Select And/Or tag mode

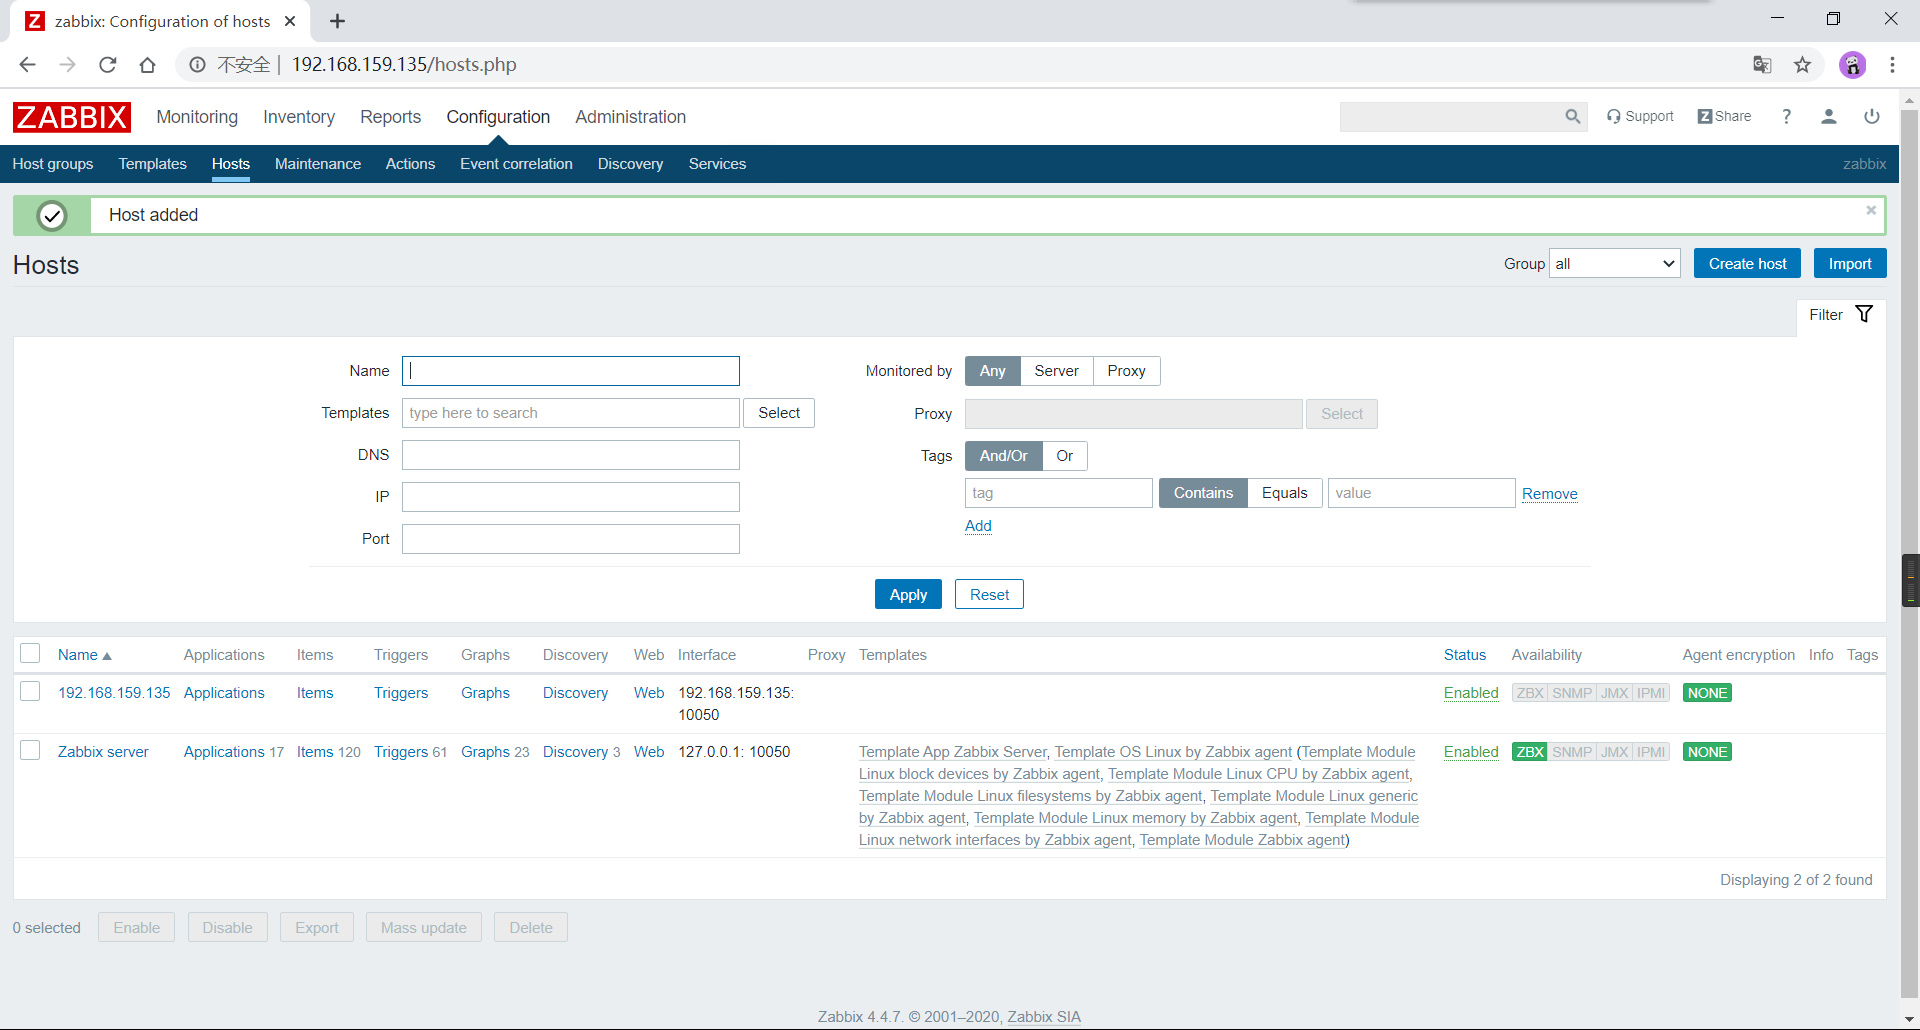[1003, 456]
